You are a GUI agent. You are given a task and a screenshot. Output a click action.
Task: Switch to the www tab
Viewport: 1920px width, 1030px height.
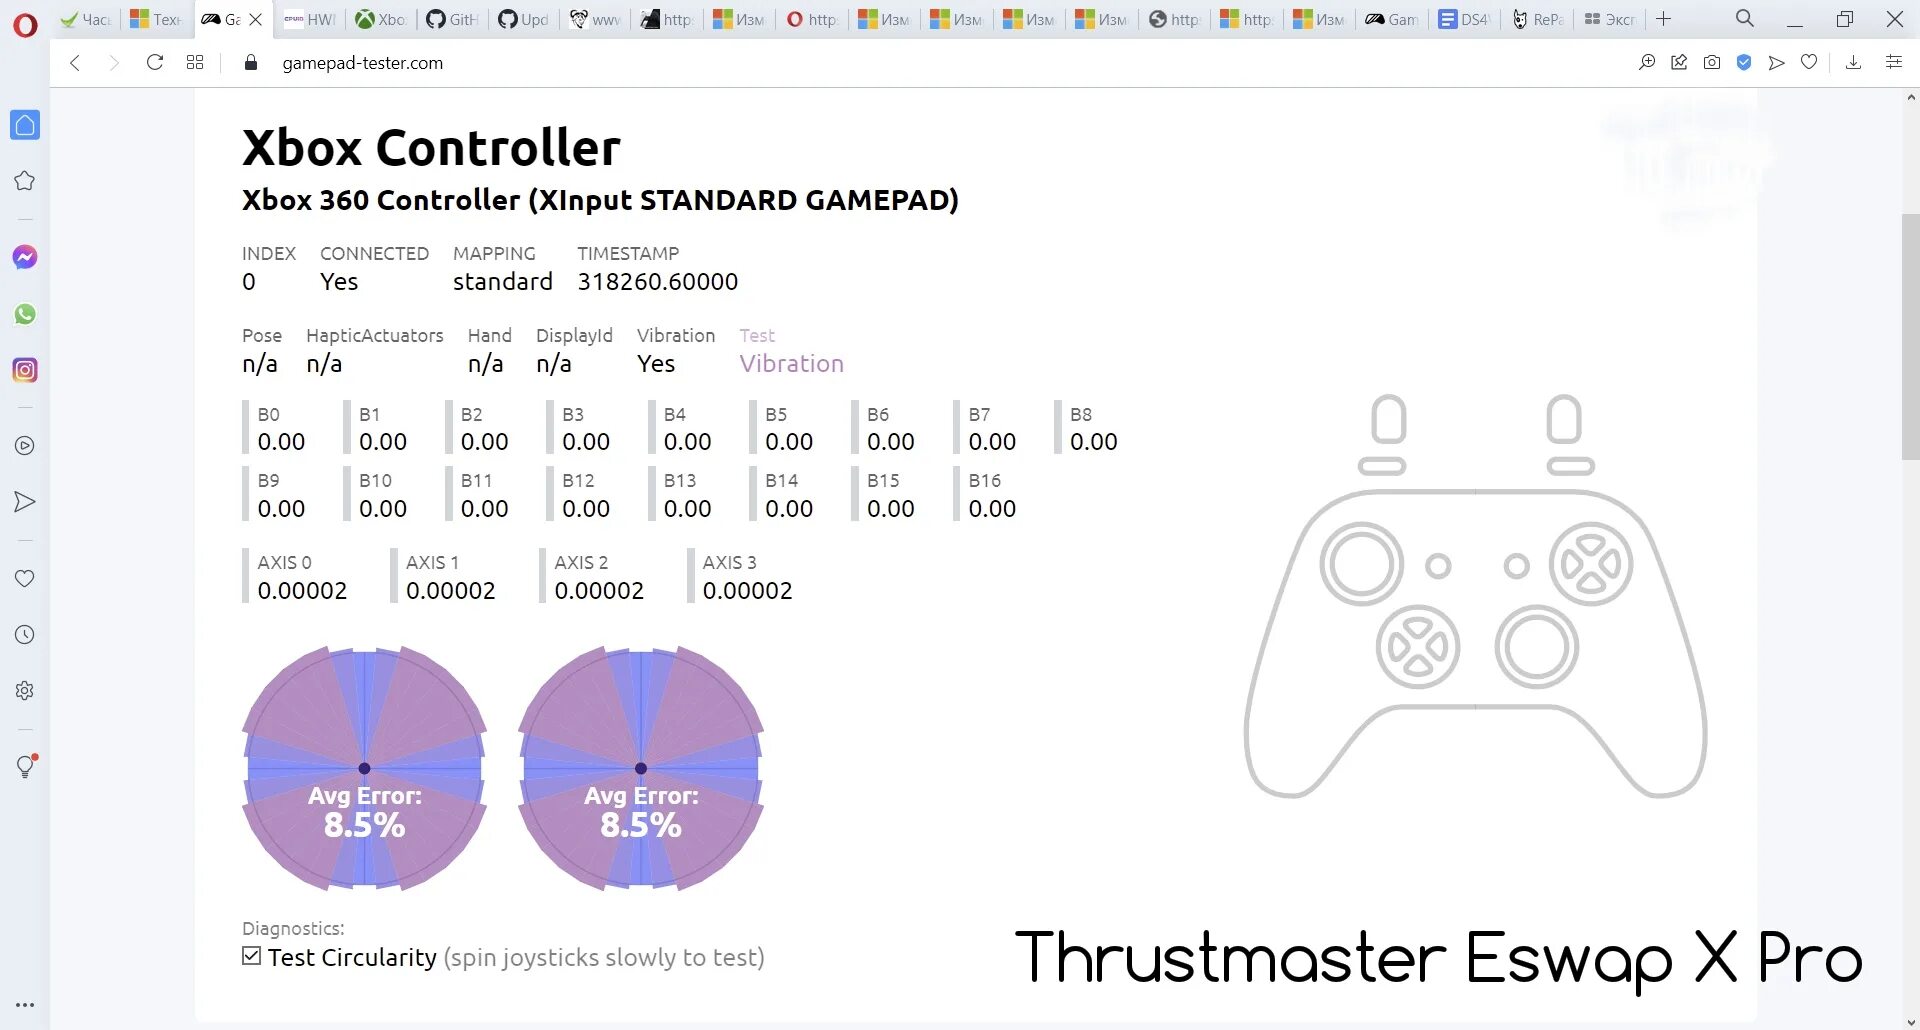click(596, 19)
